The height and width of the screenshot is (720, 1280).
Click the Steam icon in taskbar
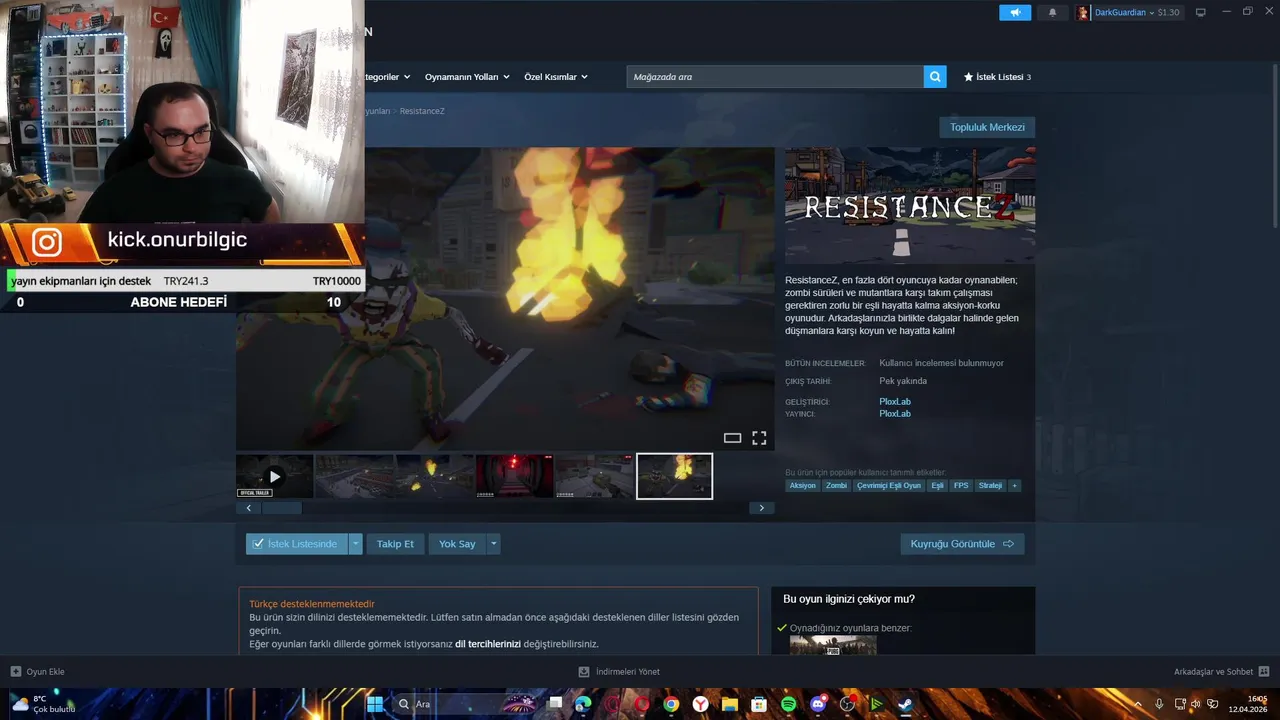(905, 704)
